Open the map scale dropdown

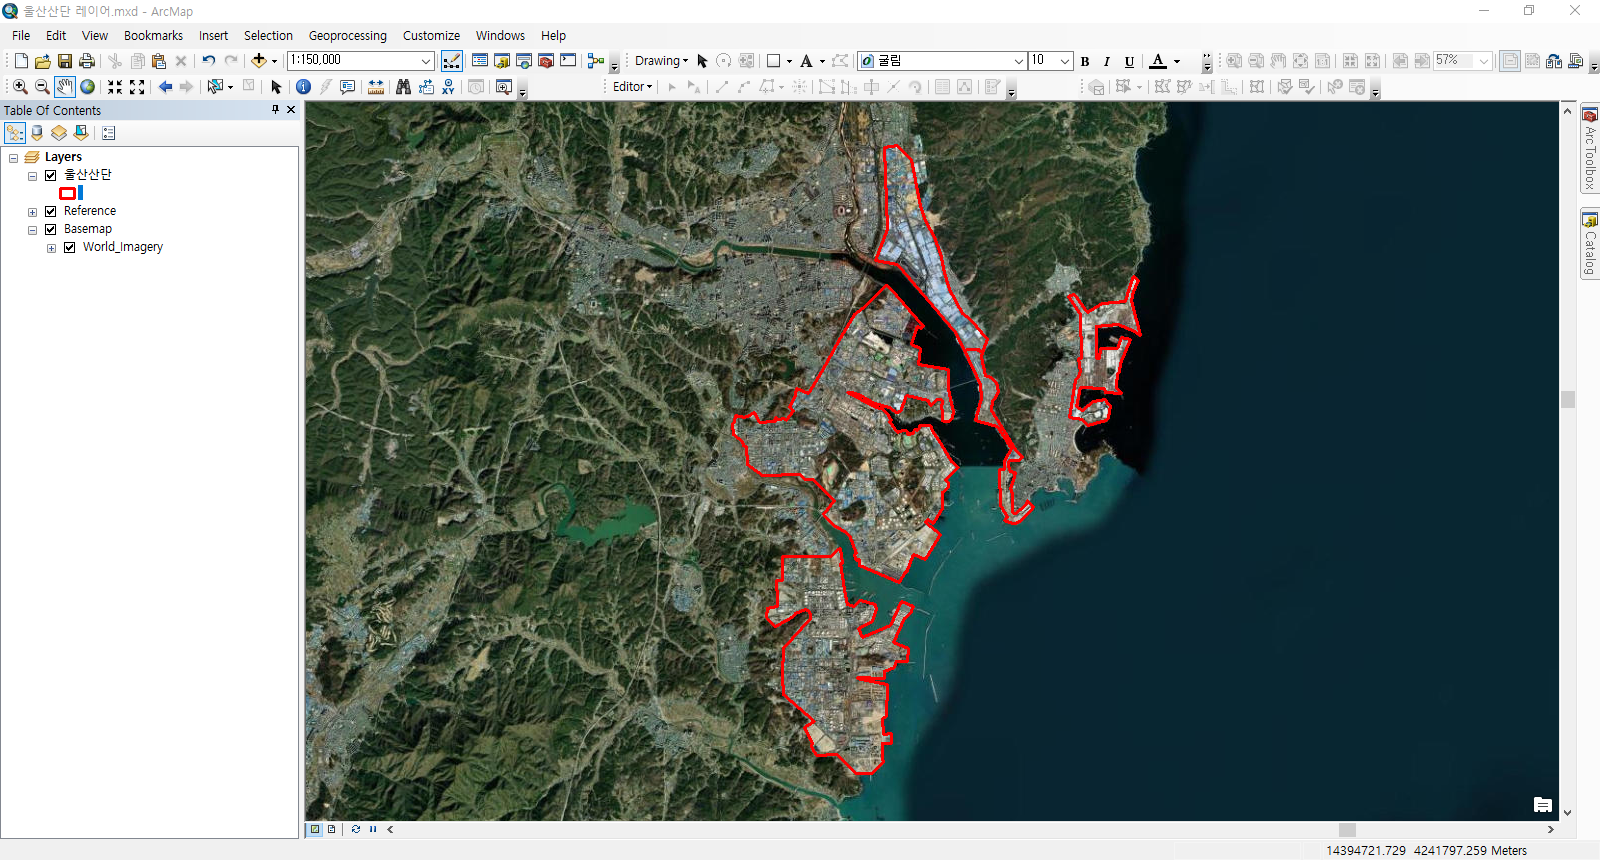pyautogui.click(x=426, y=61)
